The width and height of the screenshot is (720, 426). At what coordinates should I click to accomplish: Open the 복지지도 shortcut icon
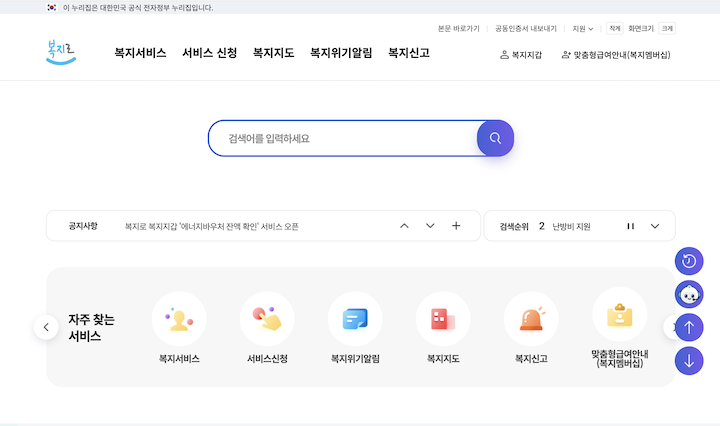pos(443,319)
